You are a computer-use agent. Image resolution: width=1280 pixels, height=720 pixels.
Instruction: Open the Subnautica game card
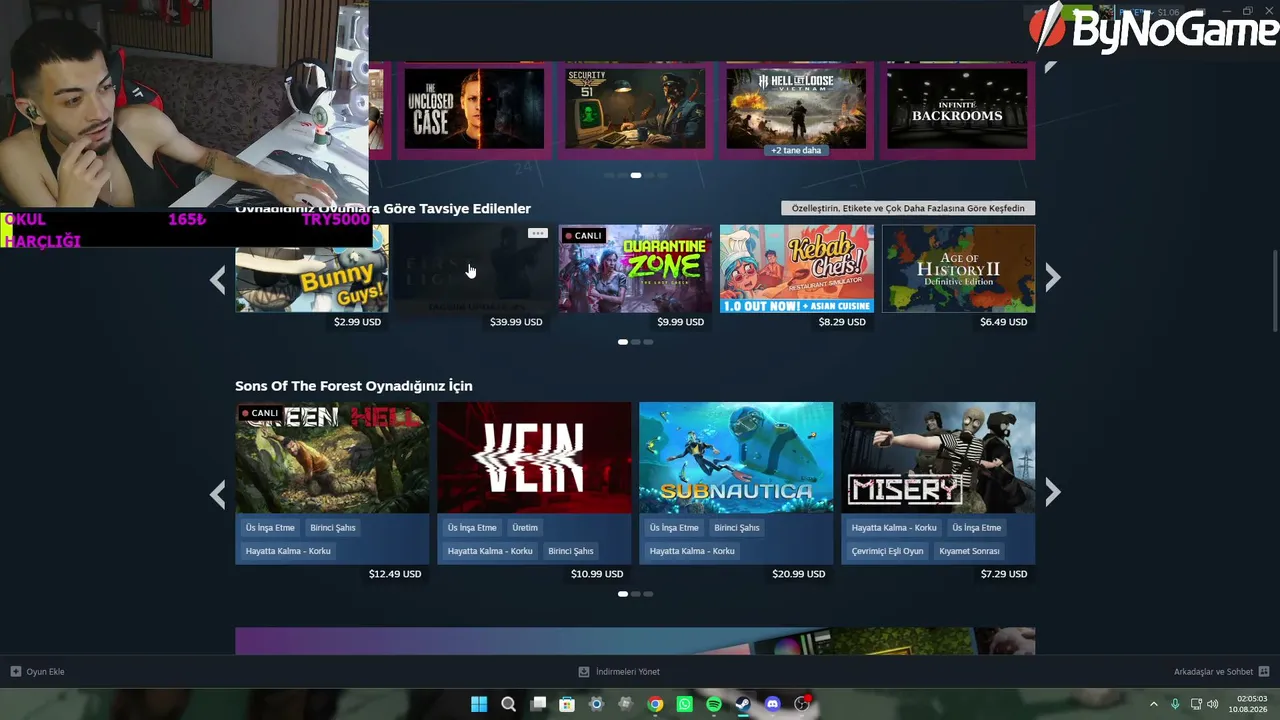[736, 458]
